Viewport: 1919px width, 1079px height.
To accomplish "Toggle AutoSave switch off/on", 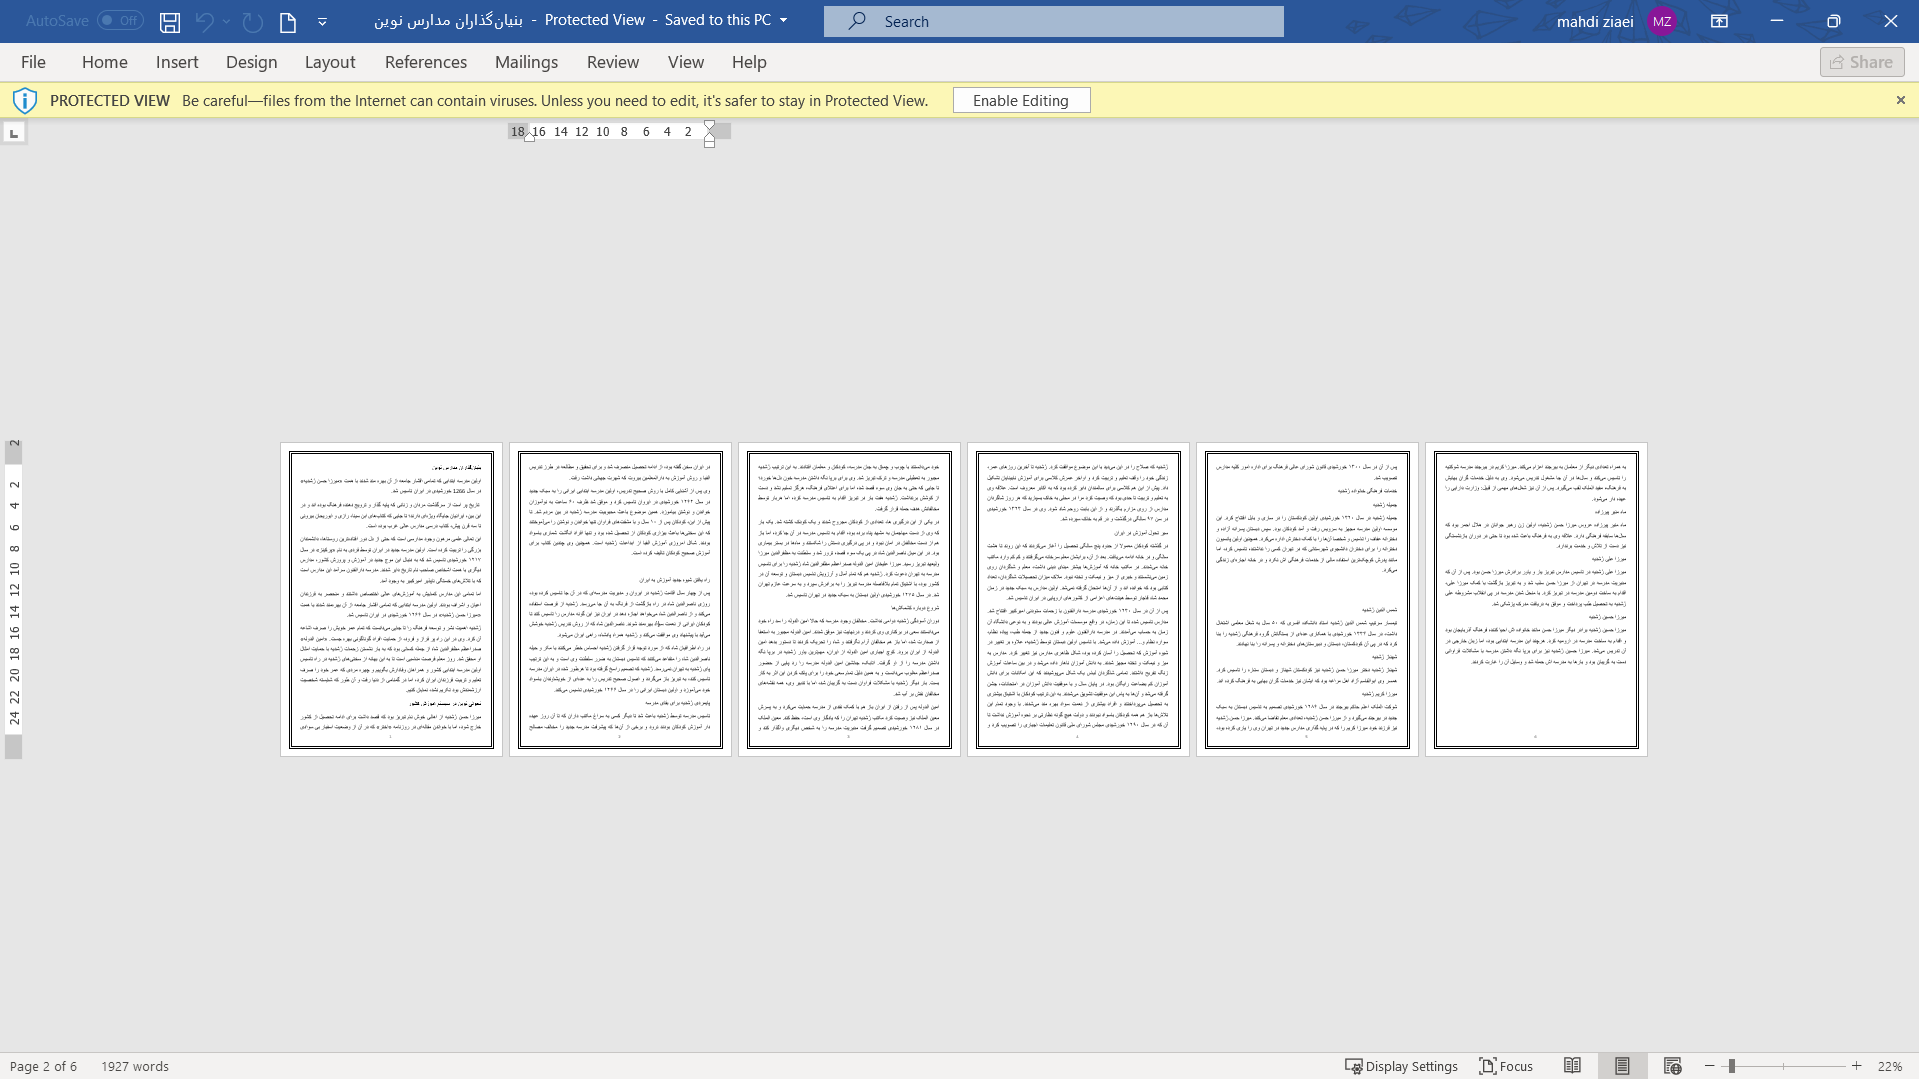I will pos(120,20).
